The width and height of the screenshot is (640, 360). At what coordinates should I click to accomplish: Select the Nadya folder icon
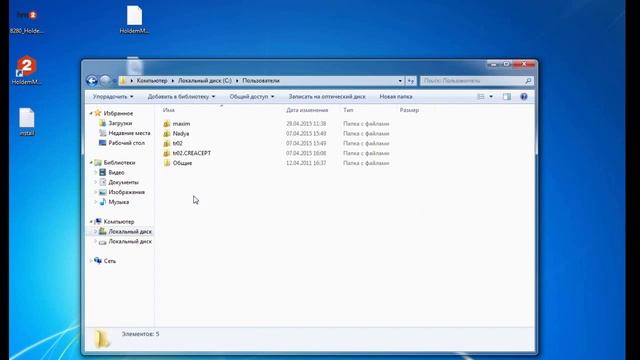coord(167,133)
